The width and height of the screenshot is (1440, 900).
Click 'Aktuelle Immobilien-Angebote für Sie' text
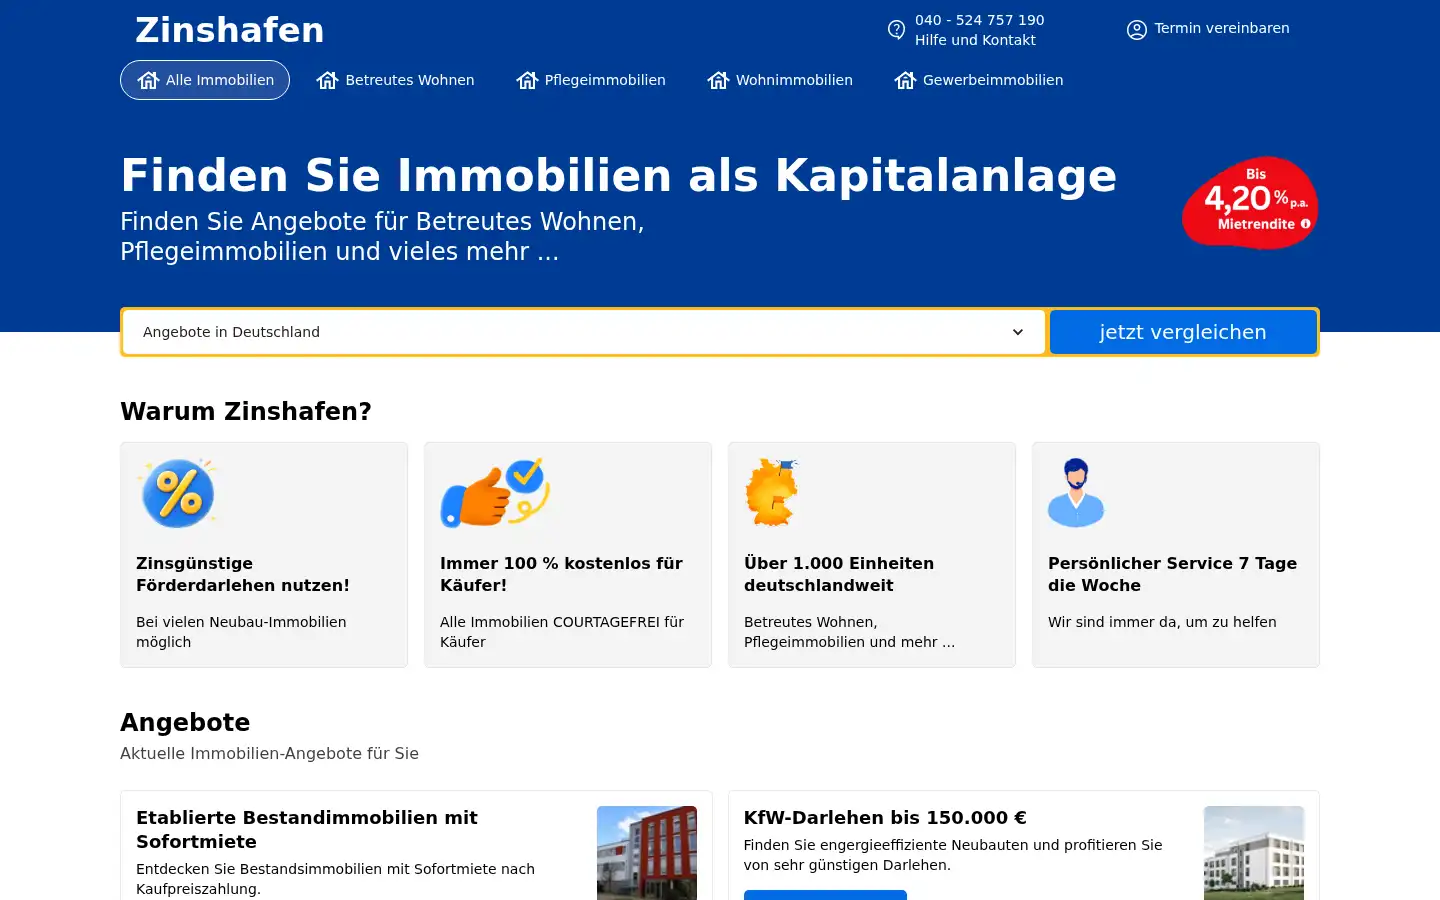269,753
